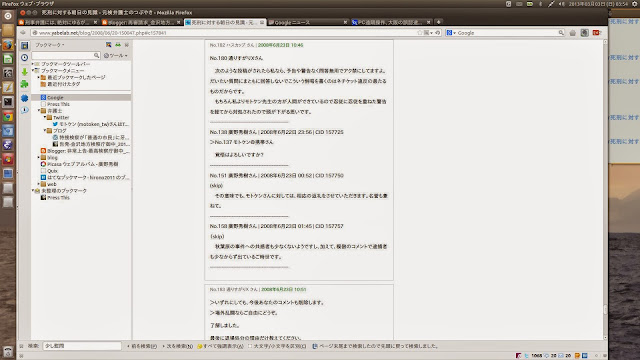Viewport: 640px width, 360px height.
Task: Click the page vertical scrollbar thumb
Action: [x=605, y=309]
